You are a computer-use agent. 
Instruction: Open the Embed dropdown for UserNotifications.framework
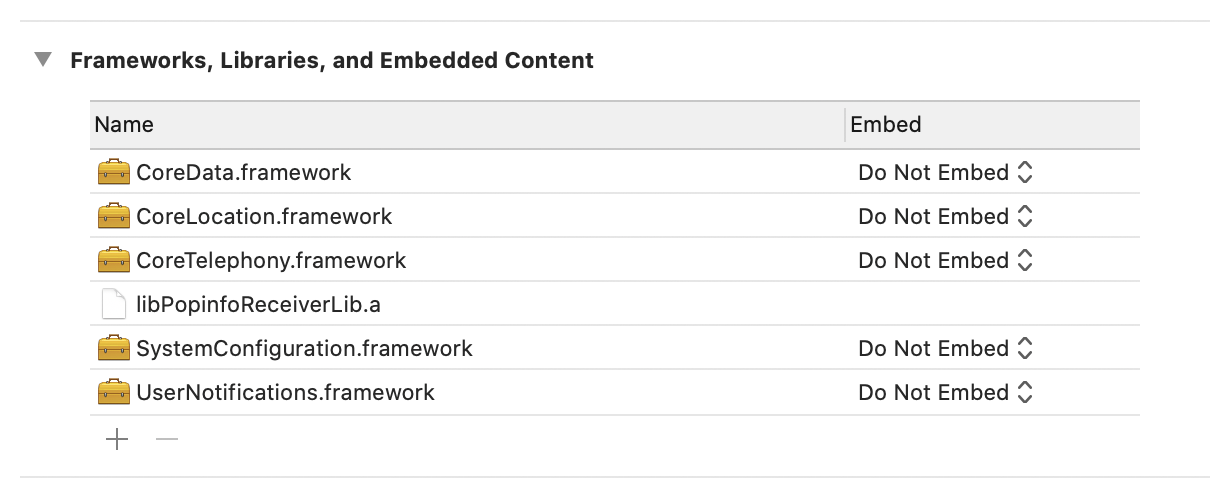(944, 392)
